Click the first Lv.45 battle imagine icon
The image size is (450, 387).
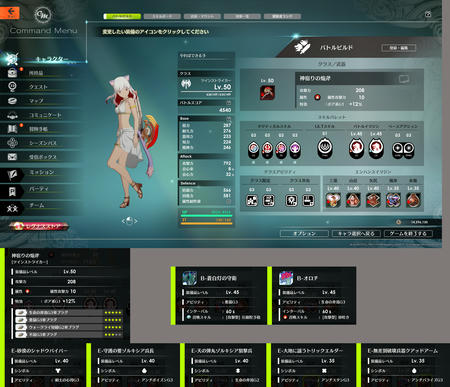click(x=356, y=148)
